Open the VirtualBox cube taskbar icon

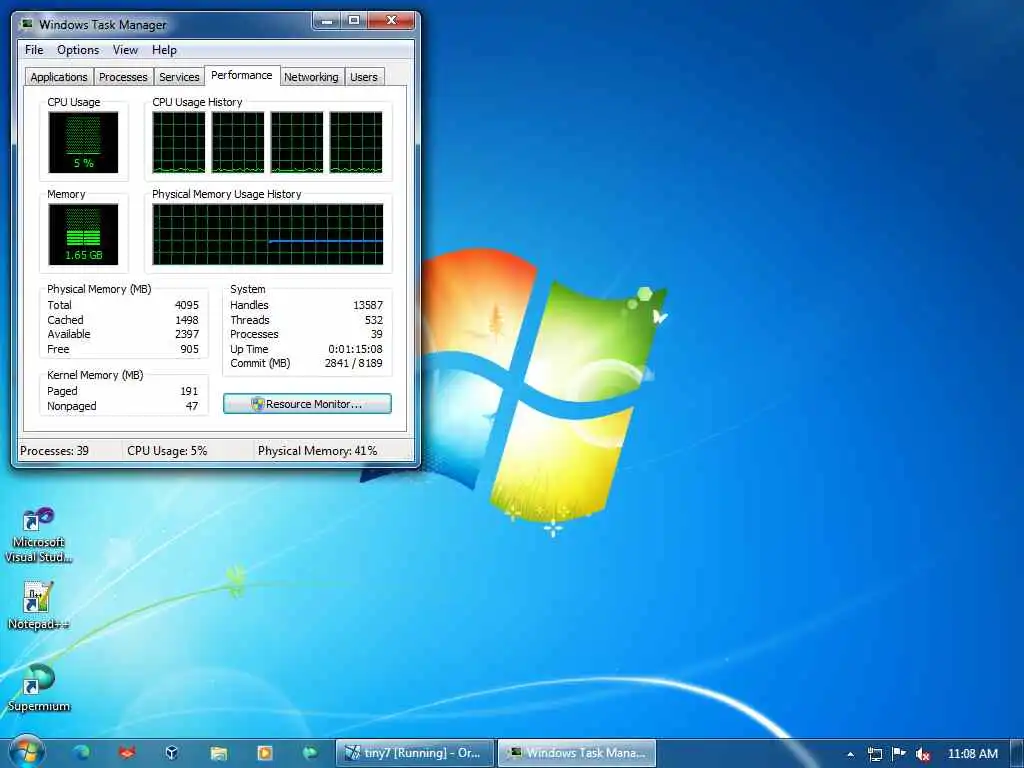pos(172,753)
